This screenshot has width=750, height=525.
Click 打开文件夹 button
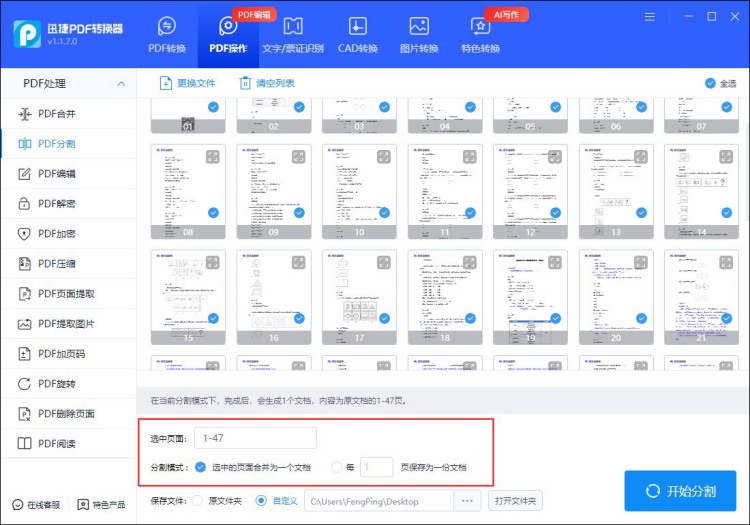(515, 501)
